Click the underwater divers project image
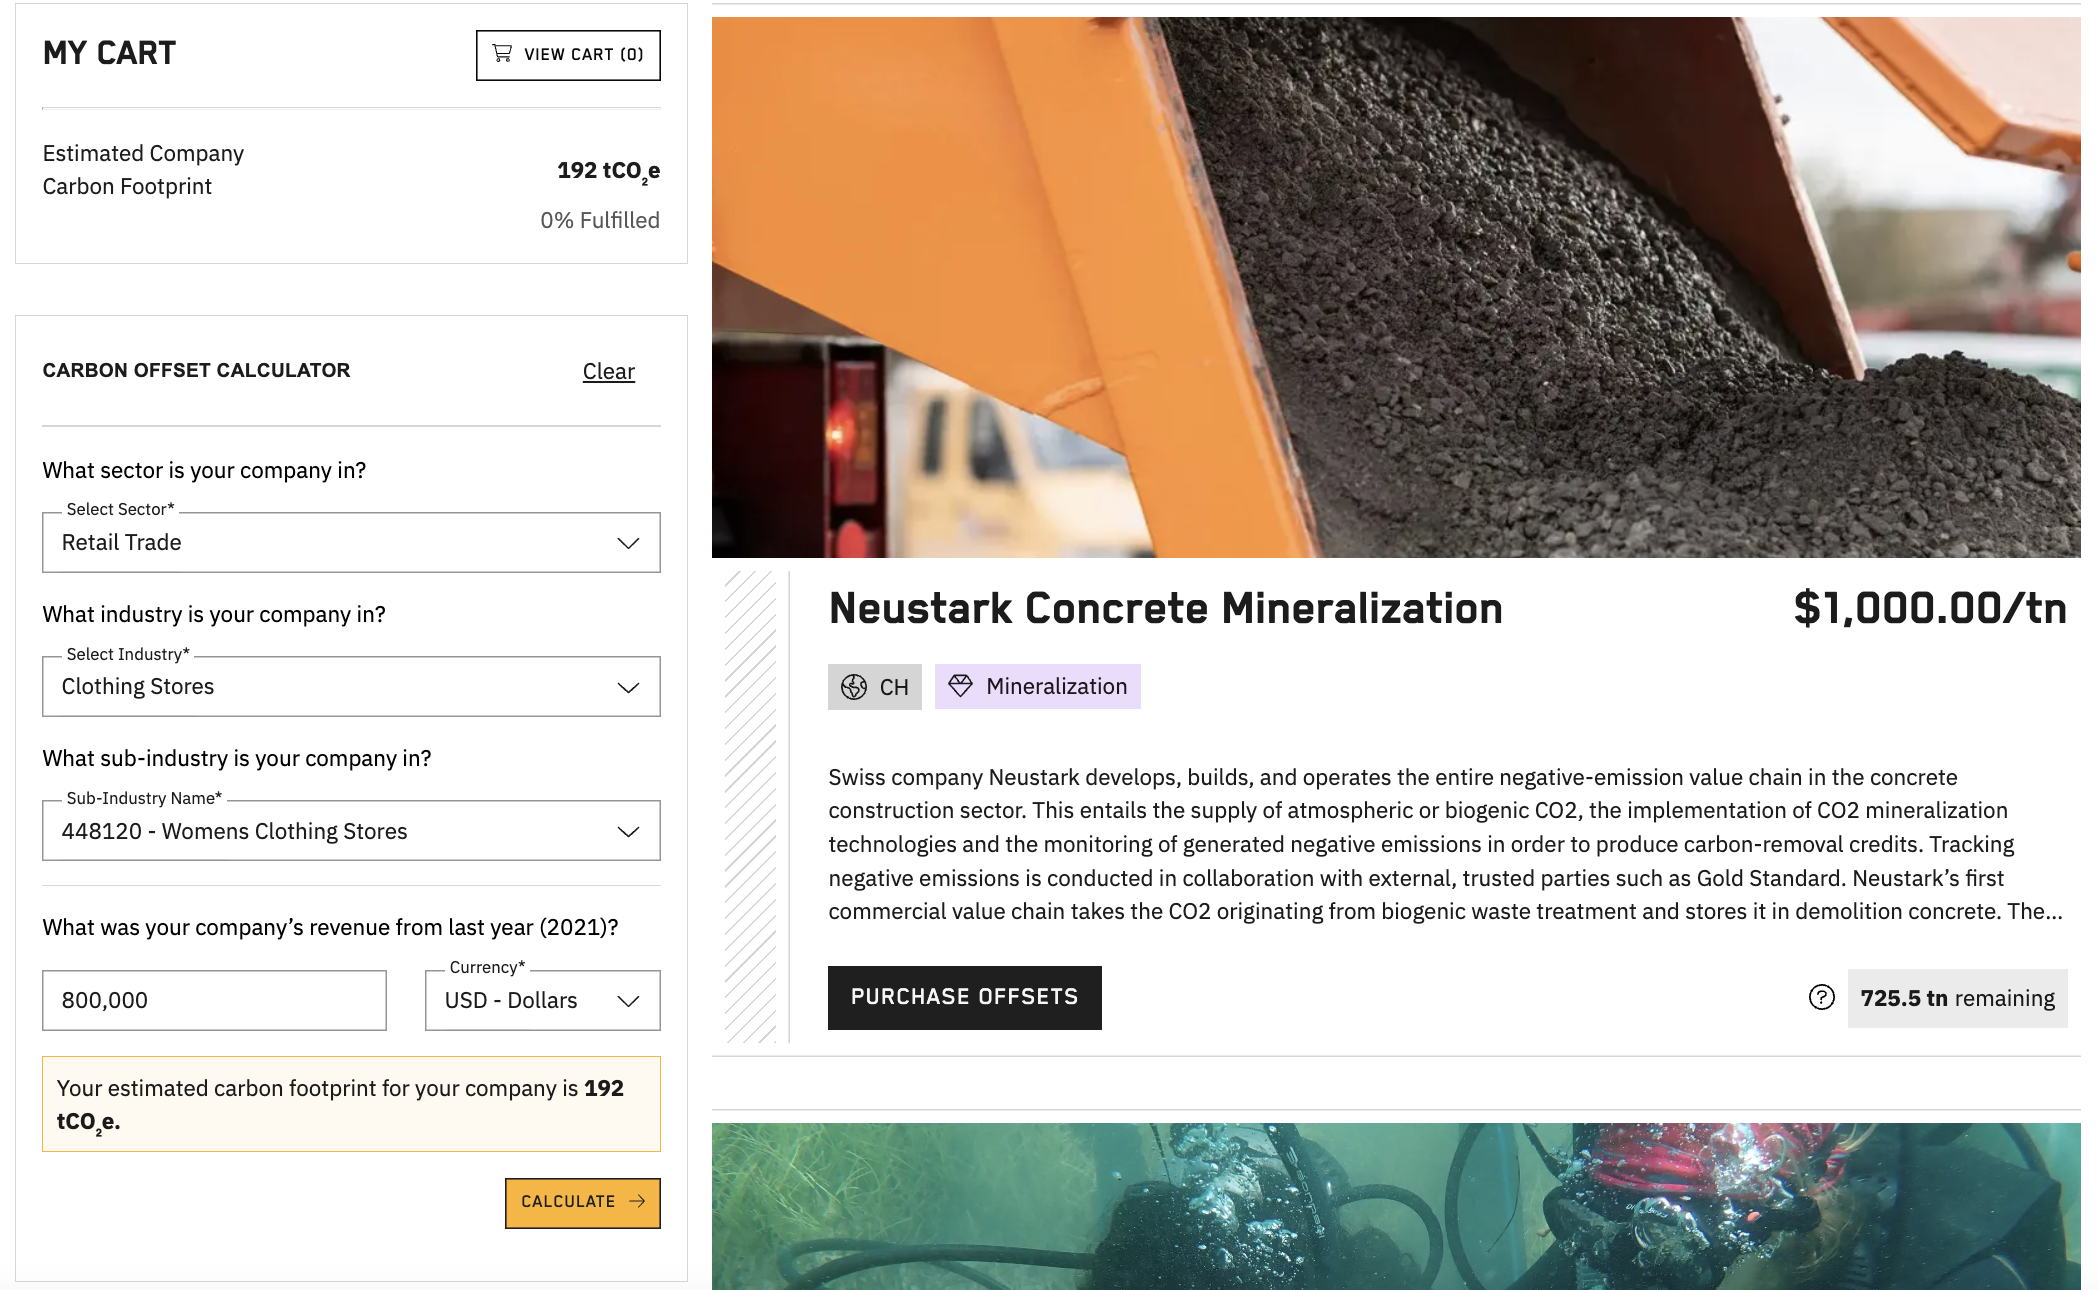The image size is (2098, 1290). (x=1396, y=1206)
